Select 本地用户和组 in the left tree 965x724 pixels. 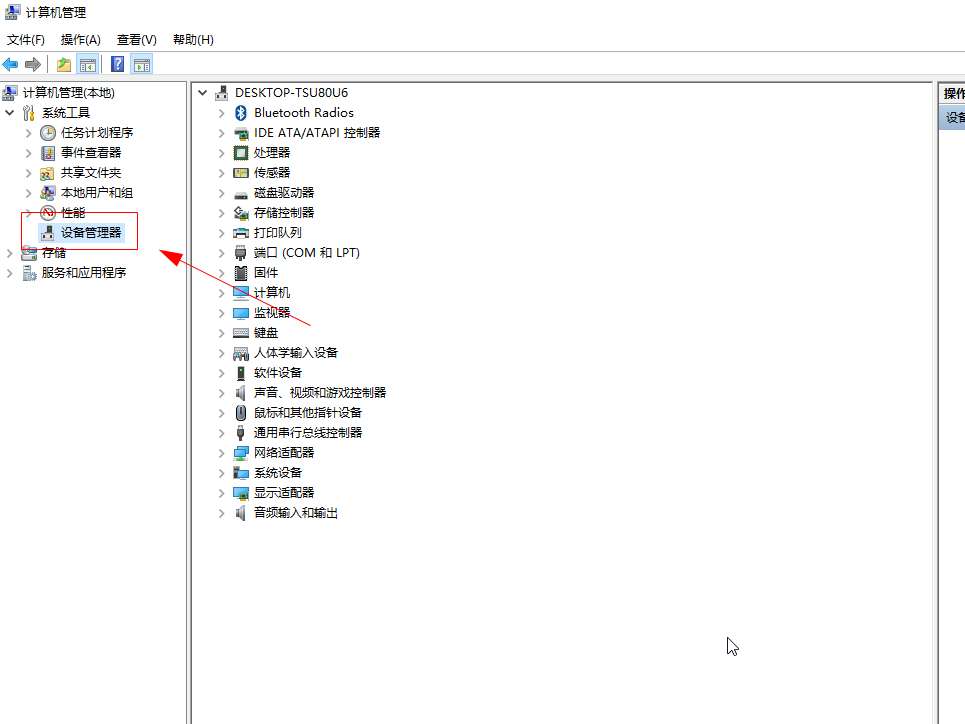pyautogui.click(x=97, y=193)
